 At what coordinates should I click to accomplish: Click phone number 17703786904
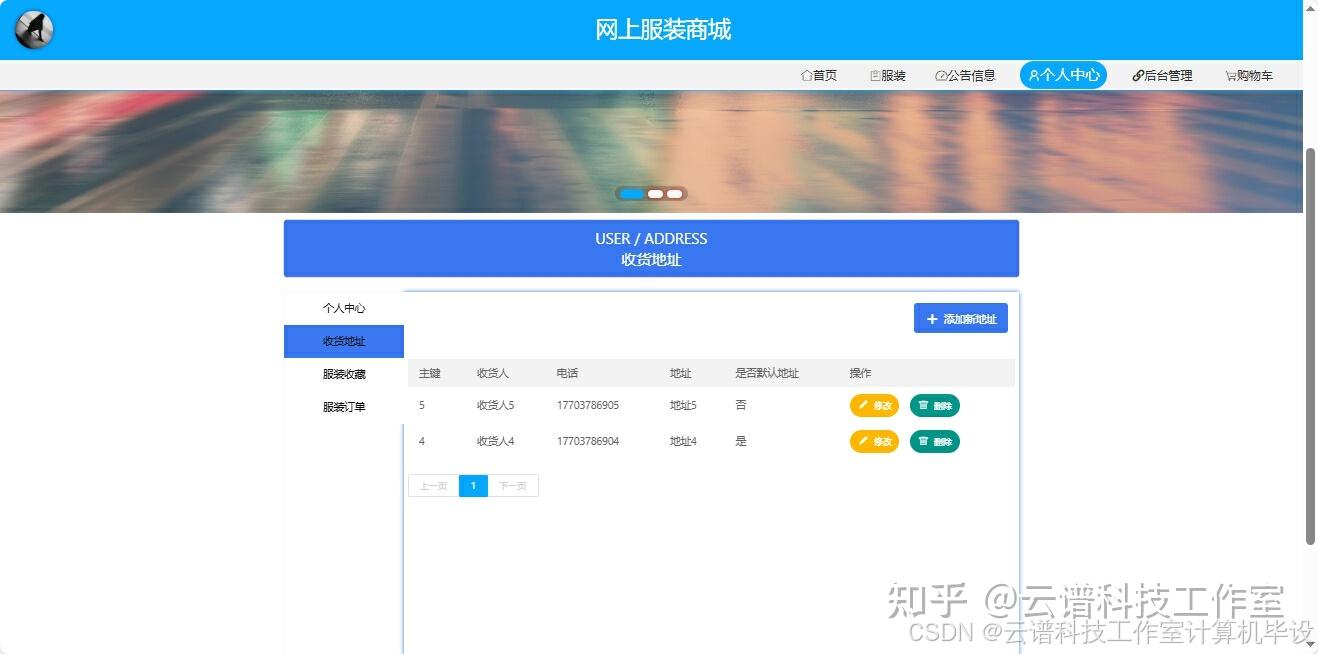[588, 441]
